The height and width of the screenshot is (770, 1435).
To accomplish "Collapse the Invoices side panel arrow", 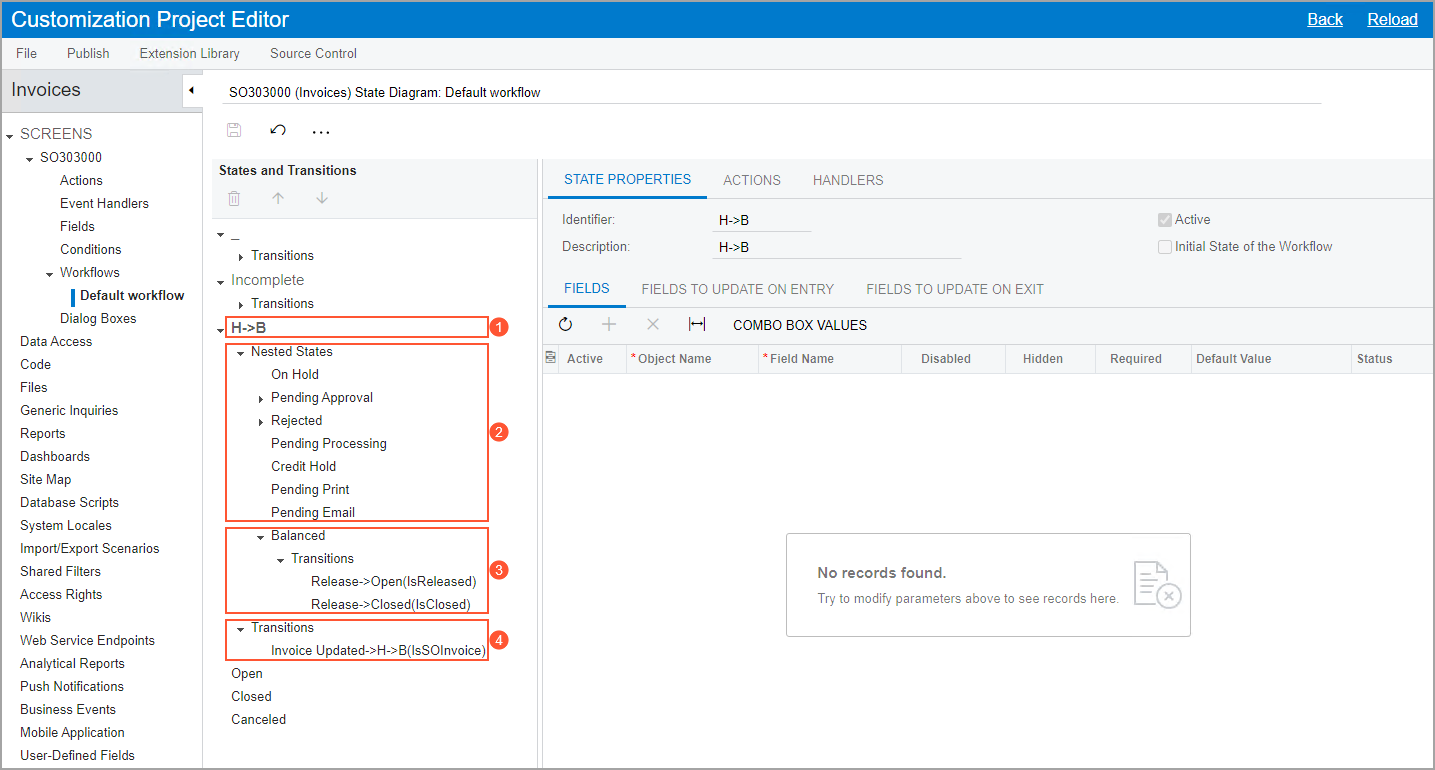I will tap(192, 91).
